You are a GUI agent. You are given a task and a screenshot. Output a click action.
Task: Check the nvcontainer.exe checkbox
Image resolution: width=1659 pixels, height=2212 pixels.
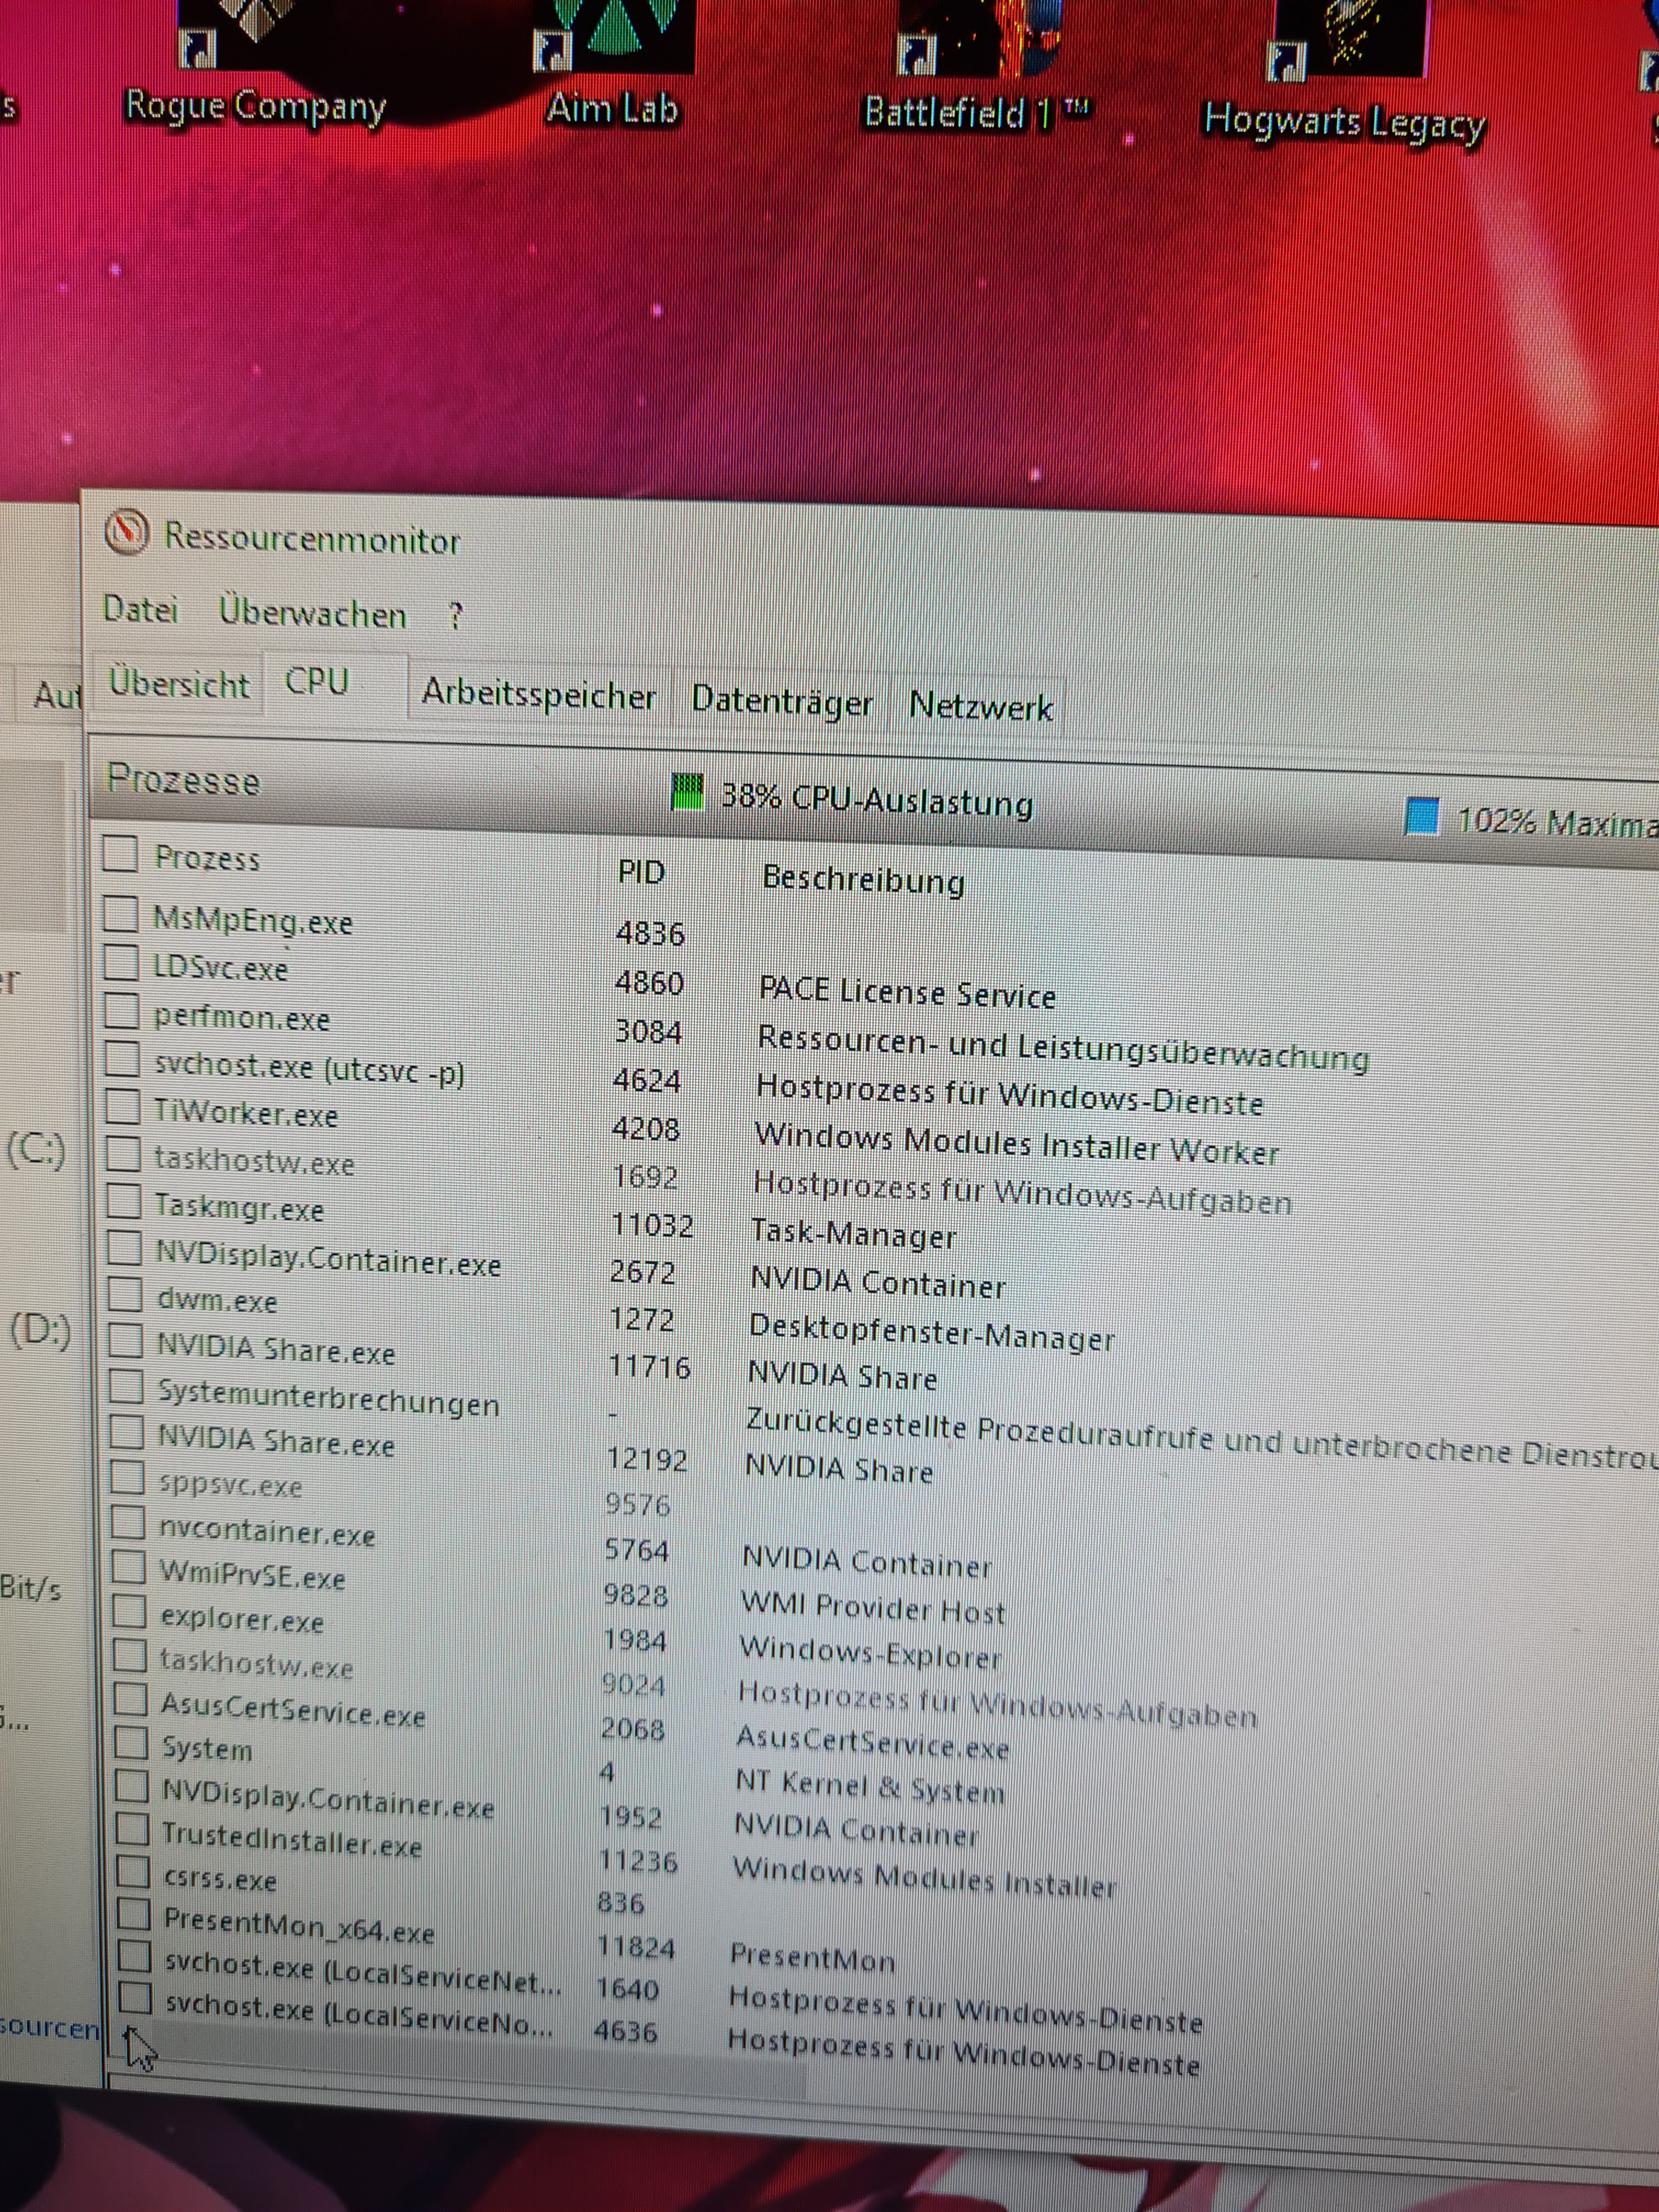[x=128, y=1522]
